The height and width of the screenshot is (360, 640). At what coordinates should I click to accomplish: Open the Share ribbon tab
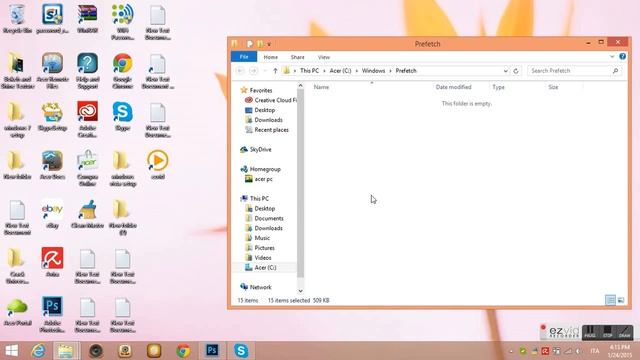298,57
